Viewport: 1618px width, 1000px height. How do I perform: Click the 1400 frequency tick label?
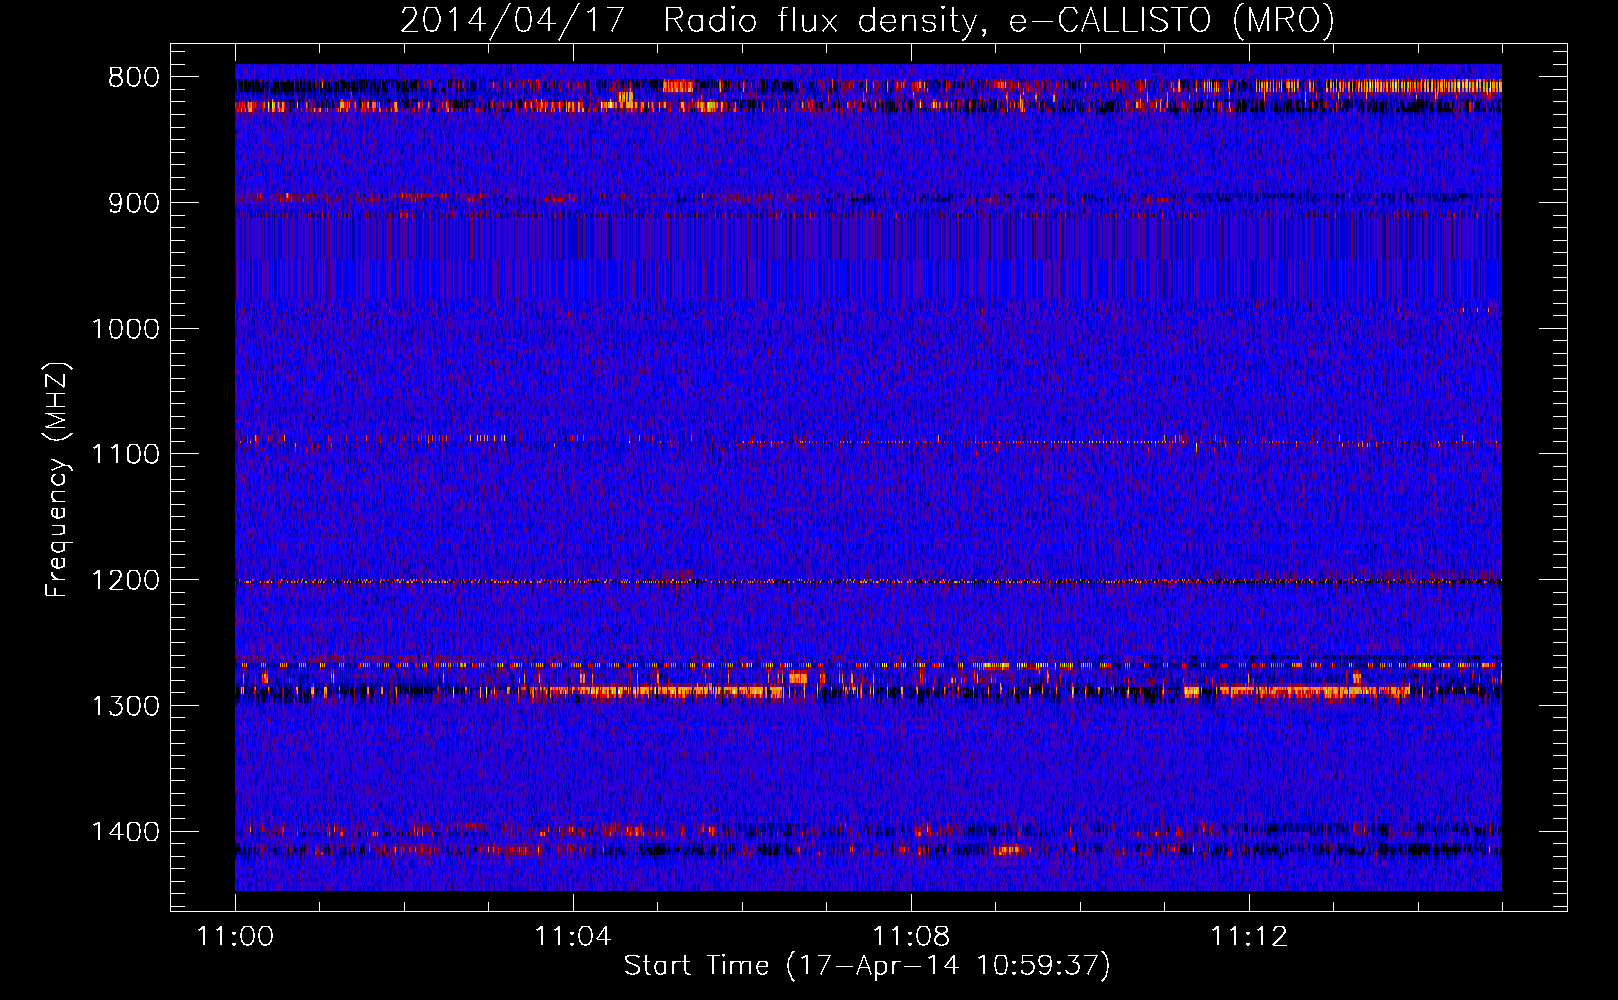pyautogui.click(x=126, y=832)
